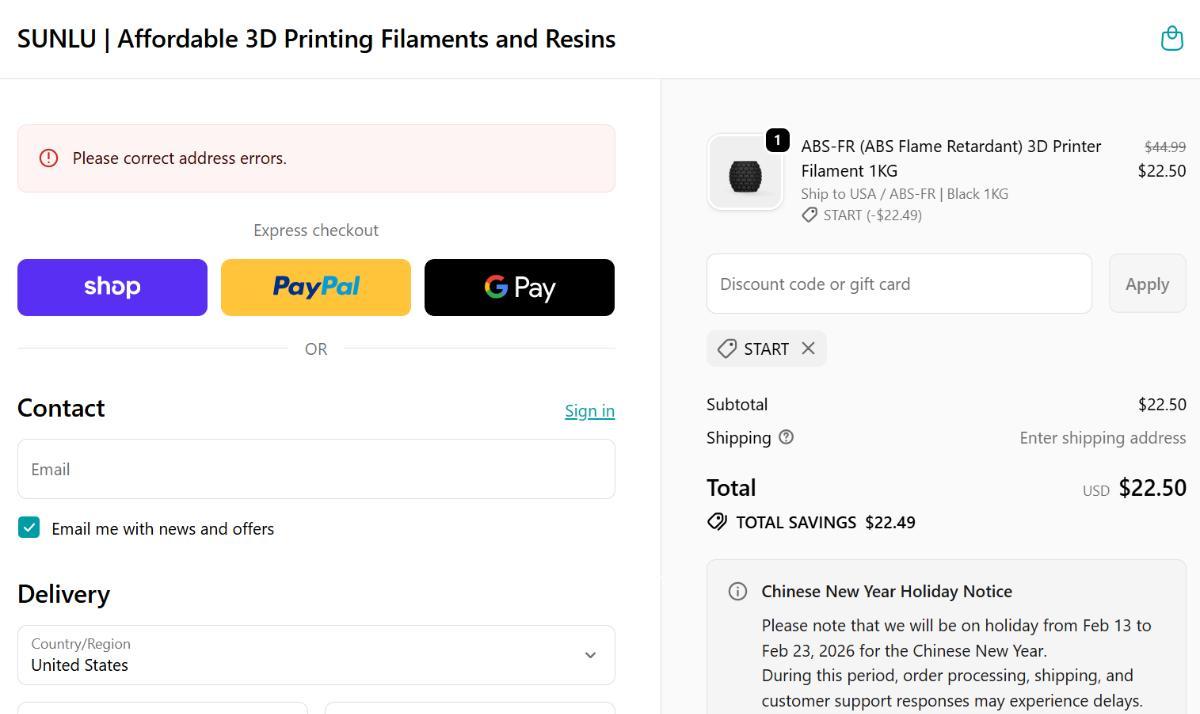Click the Country/Region chevron arrow
Viewport: 1200px width, 714px height.
590,655
